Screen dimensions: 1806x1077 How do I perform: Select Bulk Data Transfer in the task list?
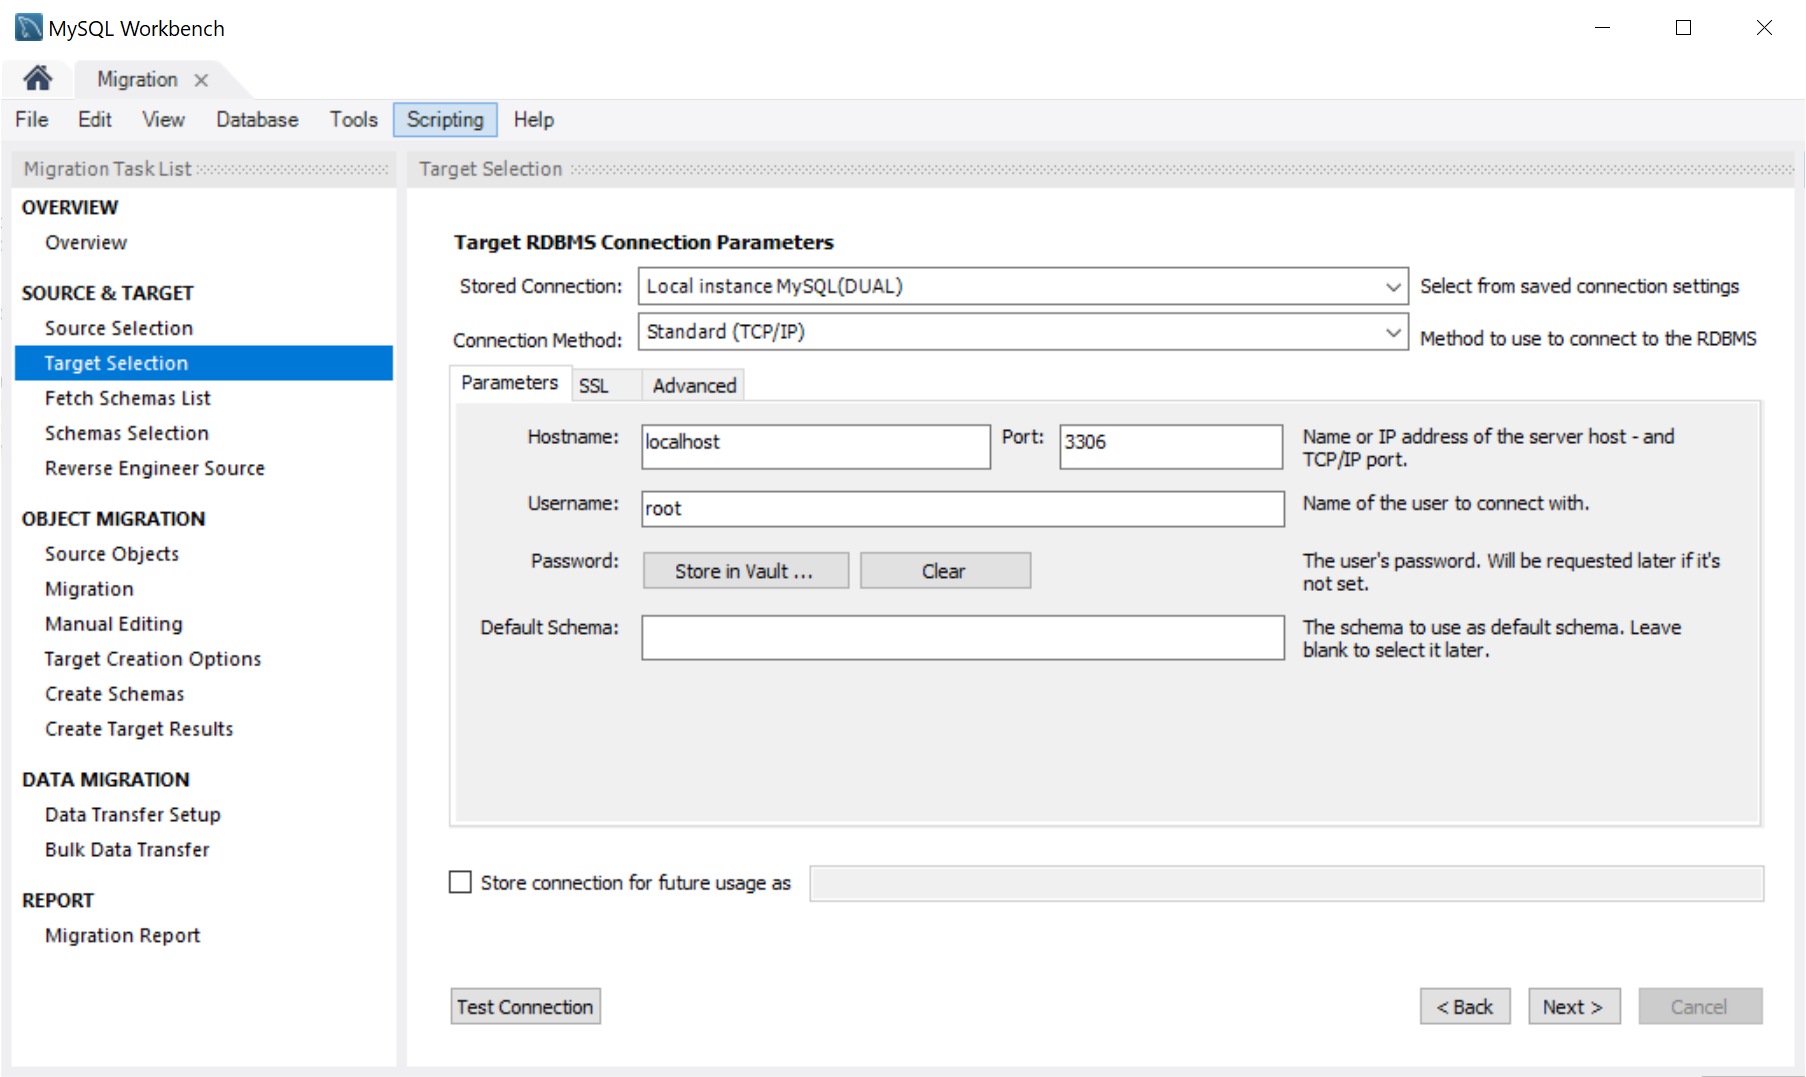(127, 850)
